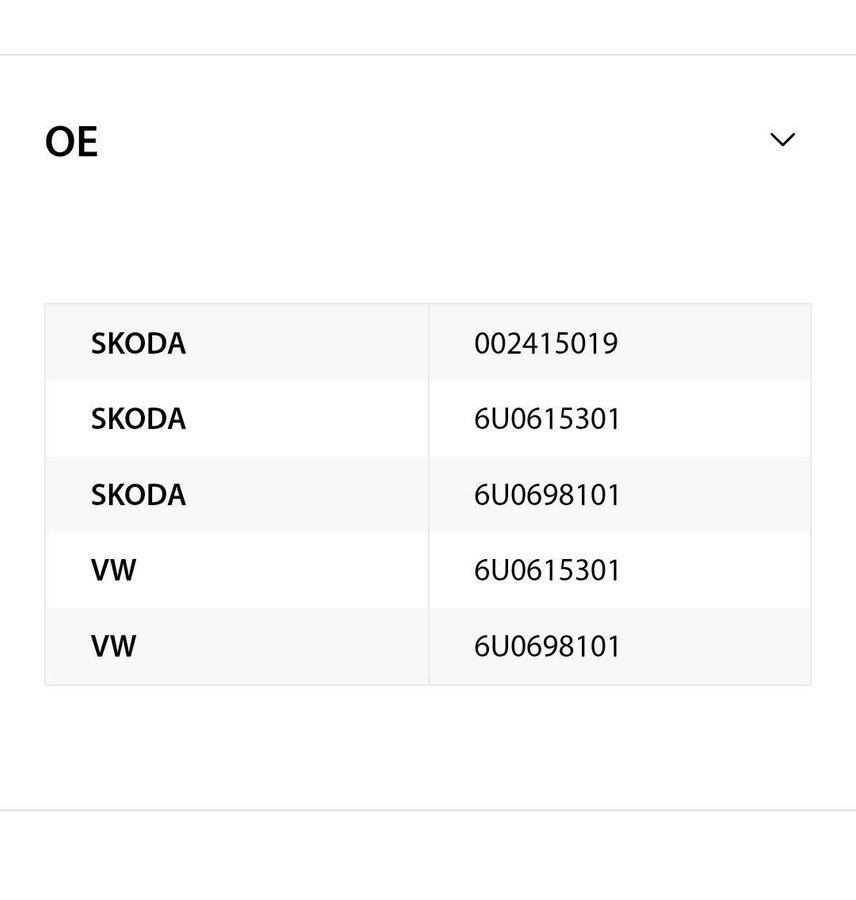Select the SKODA part number 6U0615301

[547, 418]
